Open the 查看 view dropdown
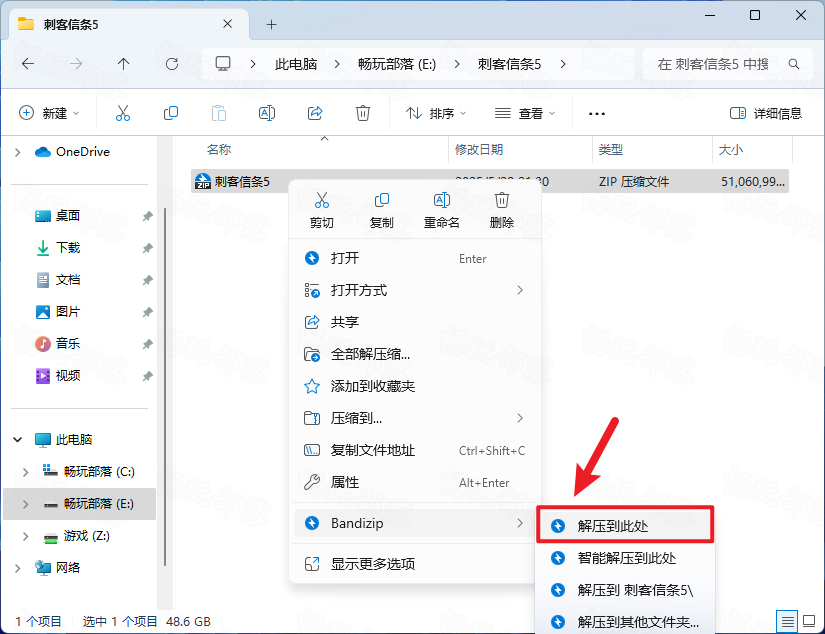The width and height of the screenshot is (825, 634). [x=525, y=113]
